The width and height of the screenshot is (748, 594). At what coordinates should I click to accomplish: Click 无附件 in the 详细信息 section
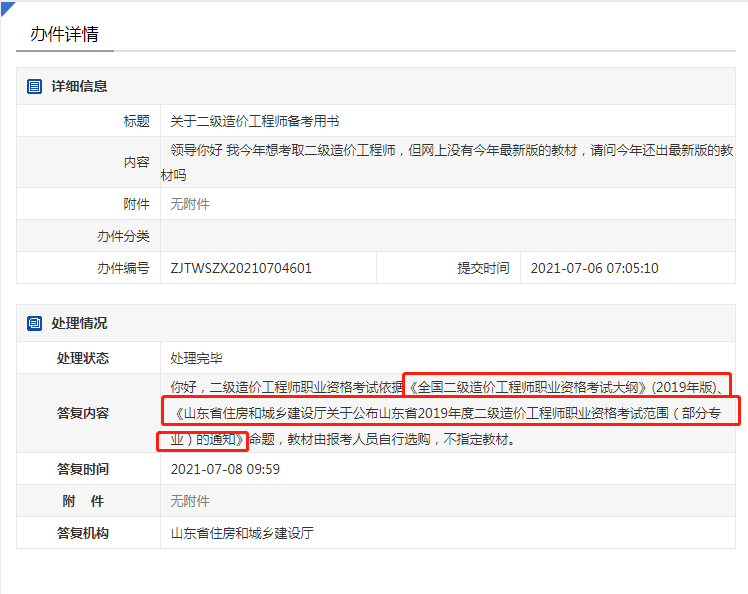(190, 204)
